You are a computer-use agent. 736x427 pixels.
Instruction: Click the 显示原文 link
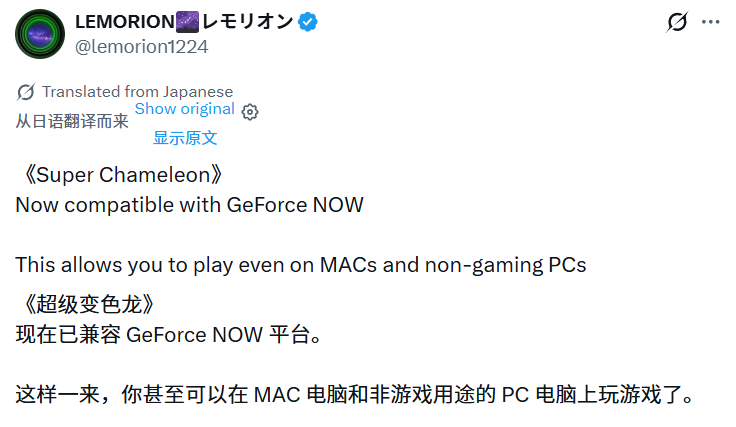point(185,138)
